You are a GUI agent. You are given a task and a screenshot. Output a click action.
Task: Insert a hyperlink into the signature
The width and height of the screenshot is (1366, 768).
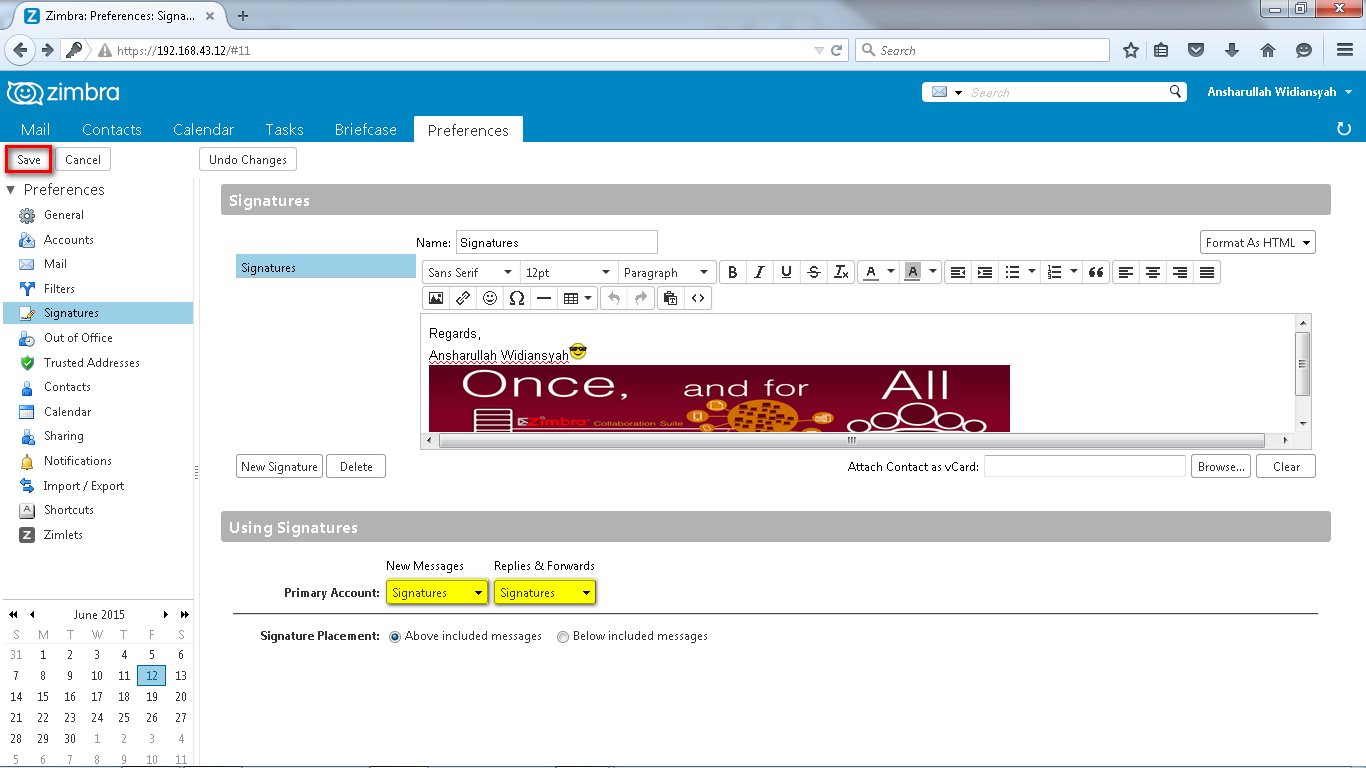pyautogui.click(x=463, y=298)
